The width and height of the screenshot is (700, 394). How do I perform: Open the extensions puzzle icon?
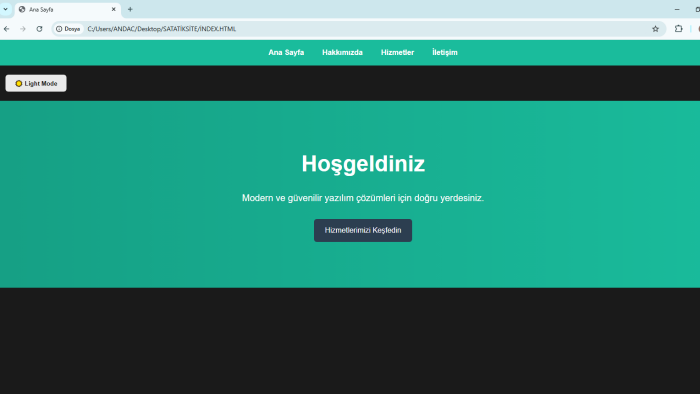[679, 29]
